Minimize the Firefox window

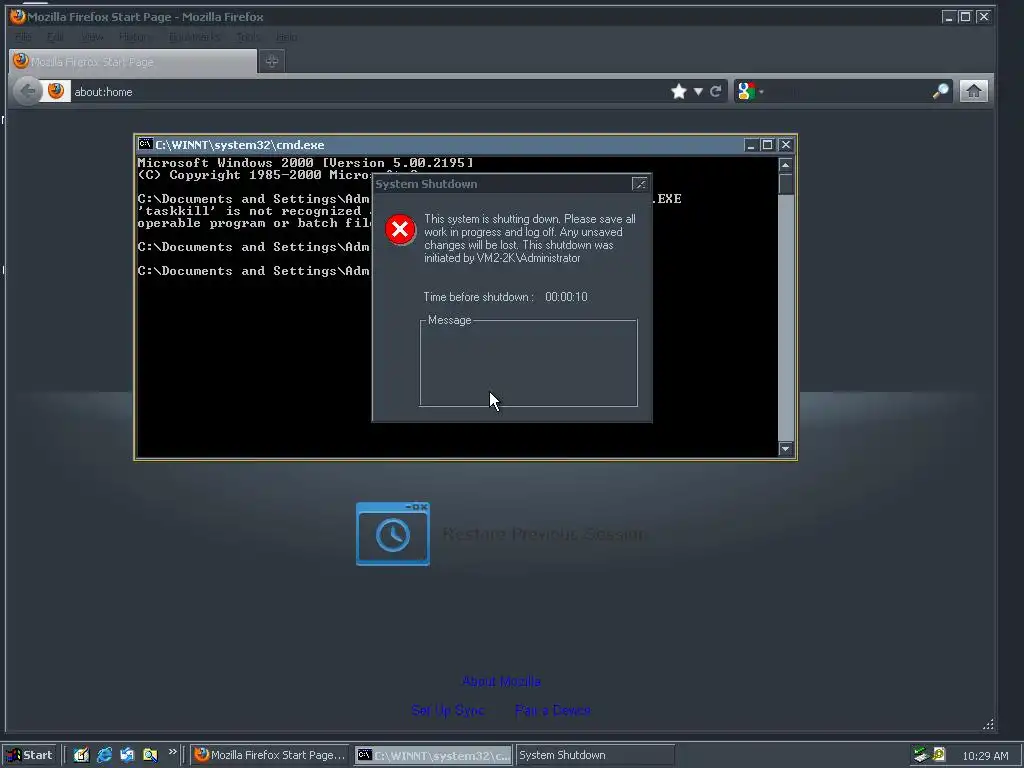click(948, 17)
